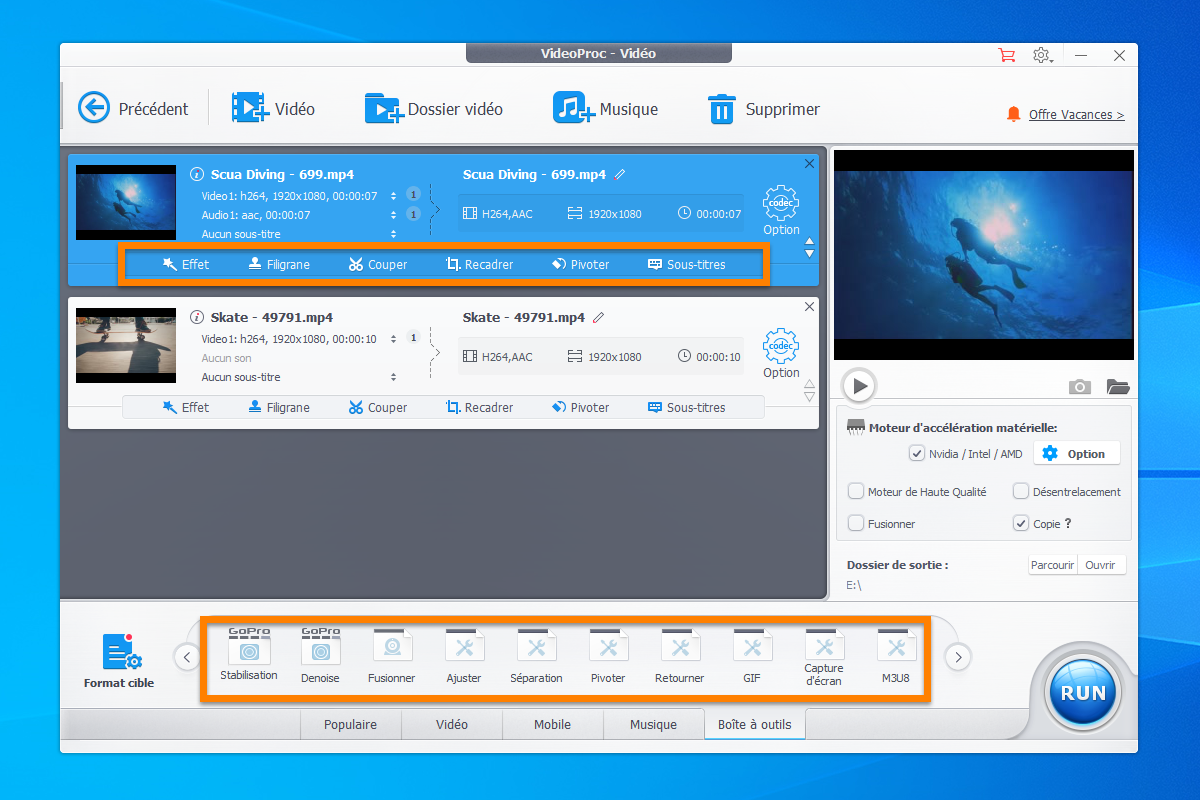Play the preview video
This screenshot has height=800, width=1200.
(x=858, y=385)
